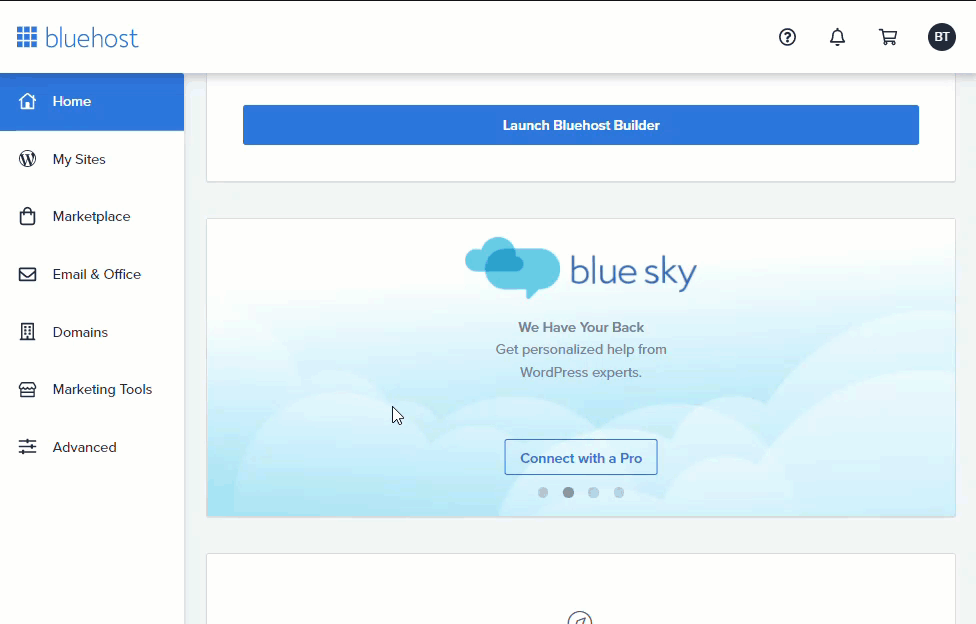Click the sliders icon beside Advanced
Image resolution: width=976 pixels, height=624 pixels.
coord(28,447)
